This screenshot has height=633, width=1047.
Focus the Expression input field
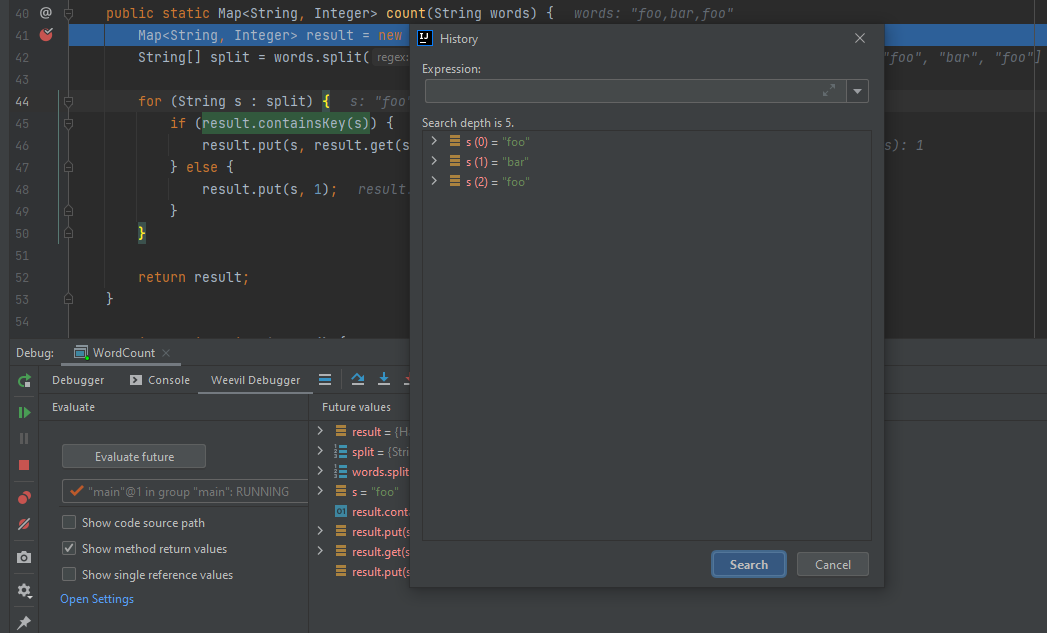[635, 91]
